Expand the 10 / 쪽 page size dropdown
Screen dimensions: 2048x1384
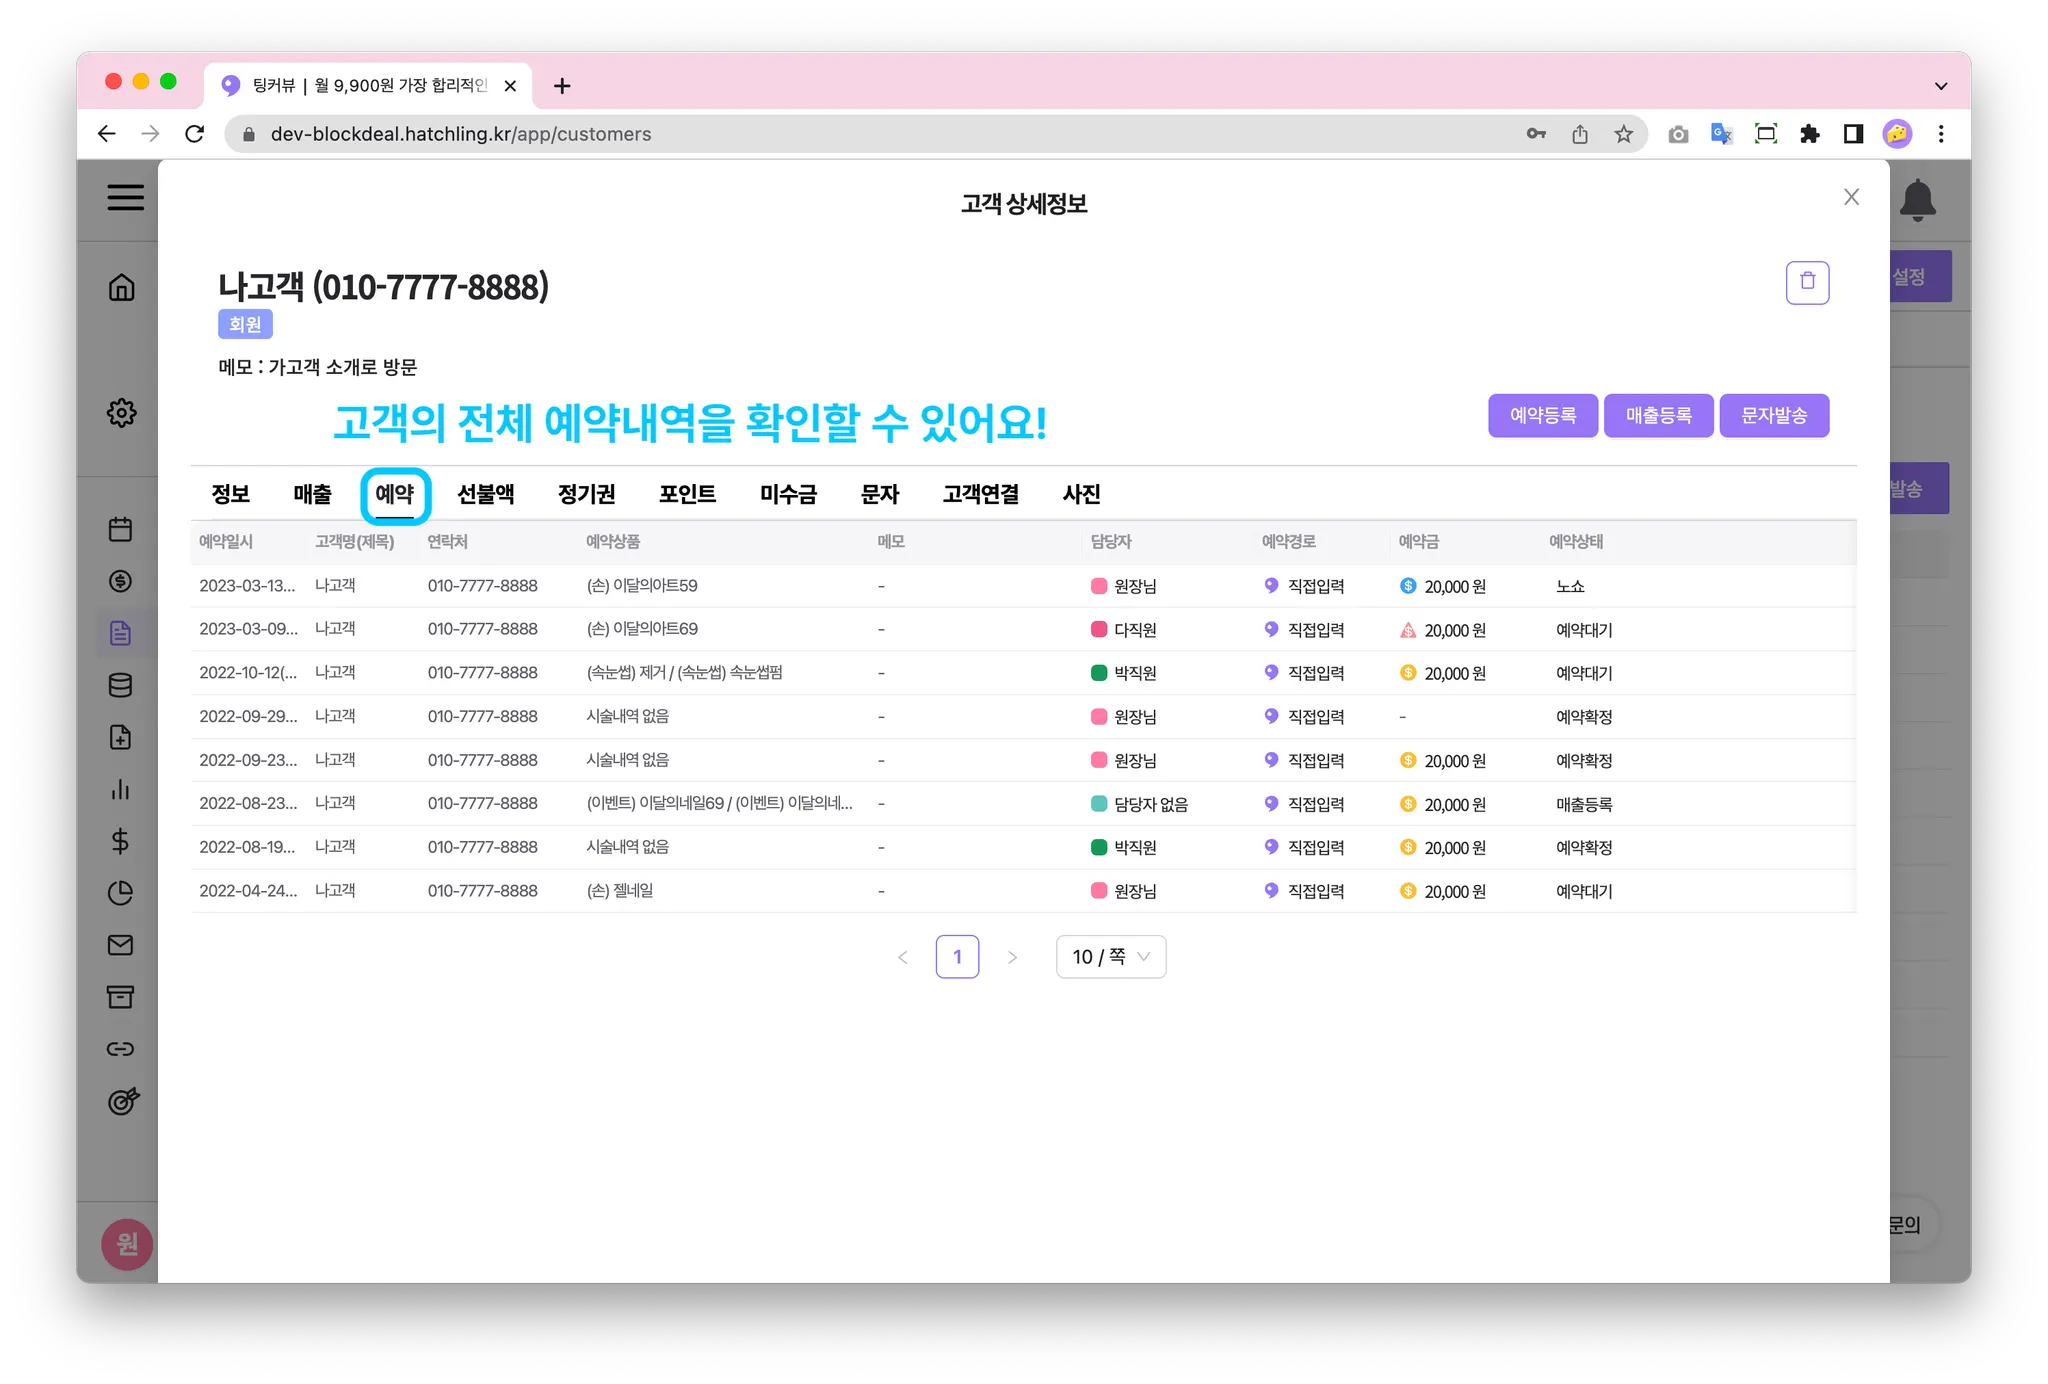click(x=1110, y=957)
